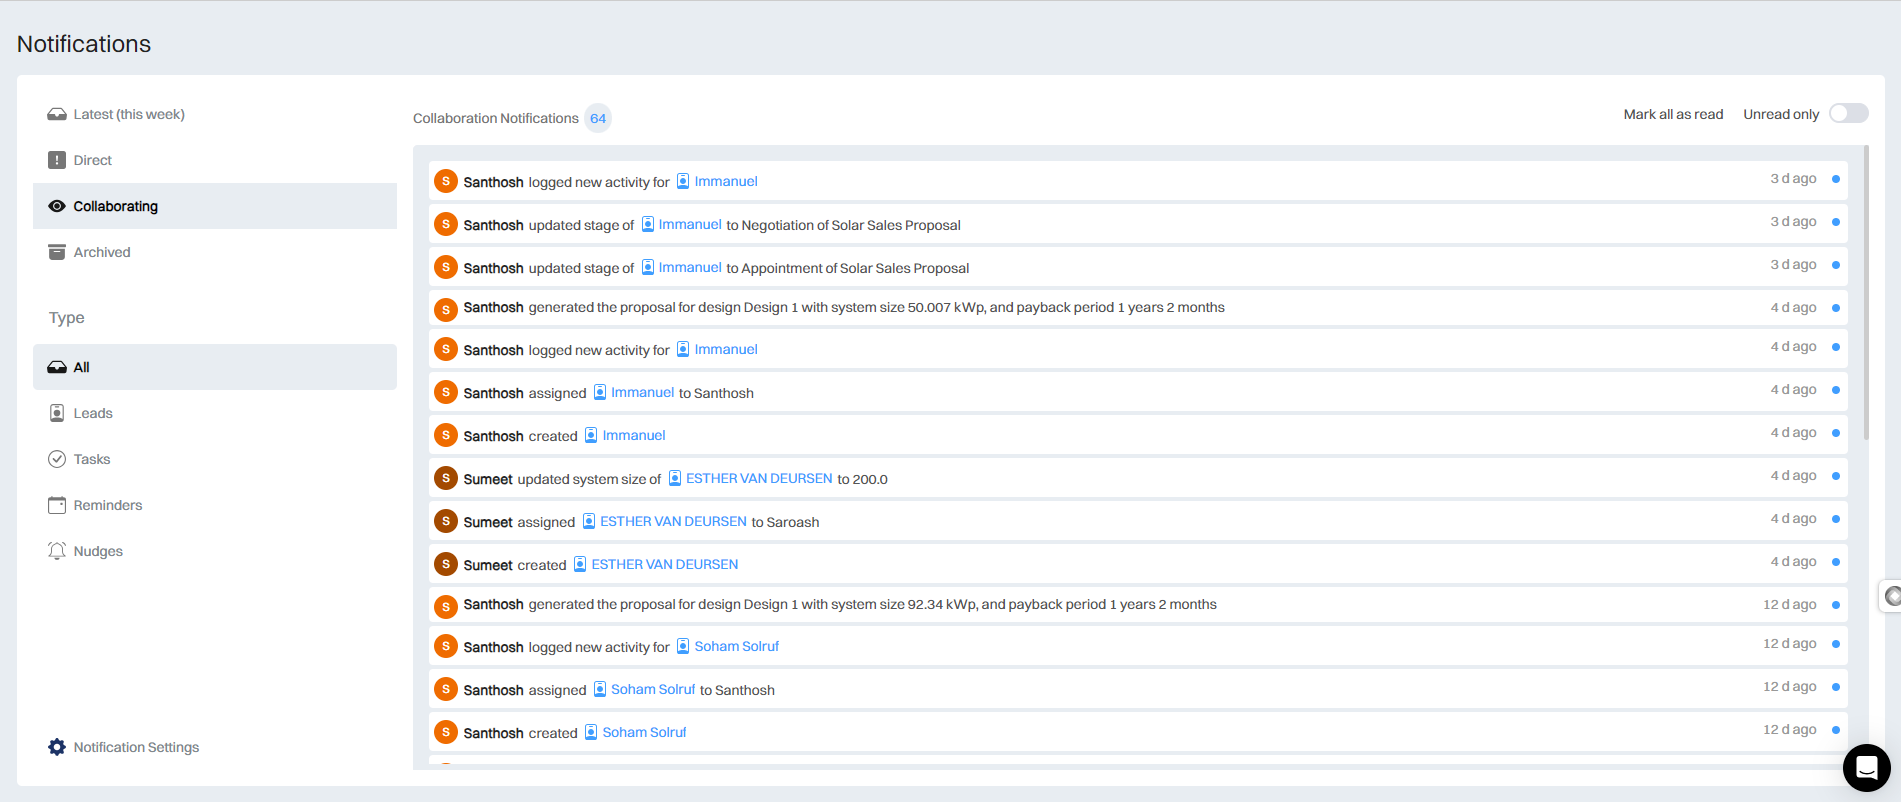Click lead icon in 'assigned Soham Solruf to Santhosh' row
Screen dimensions: 1901x802
point(600,689)
